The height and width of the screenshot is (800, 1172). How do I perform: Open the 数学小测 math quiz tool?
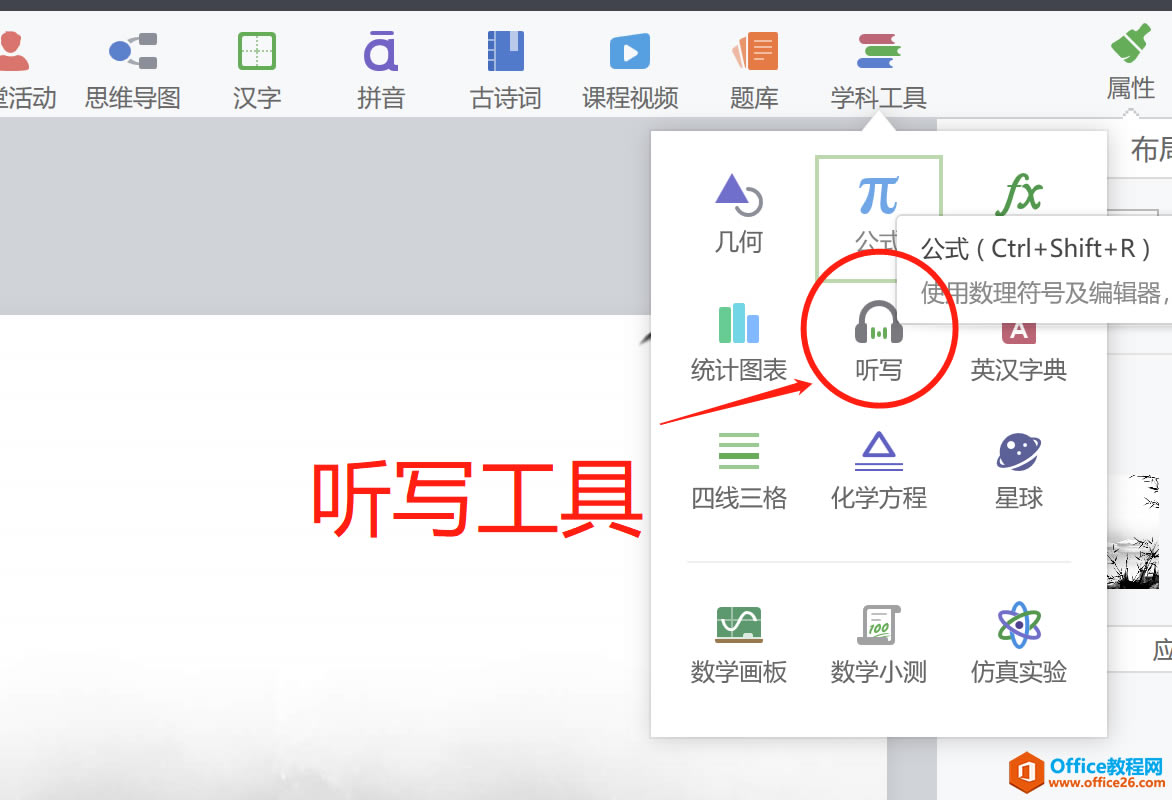tap(879, 644)
